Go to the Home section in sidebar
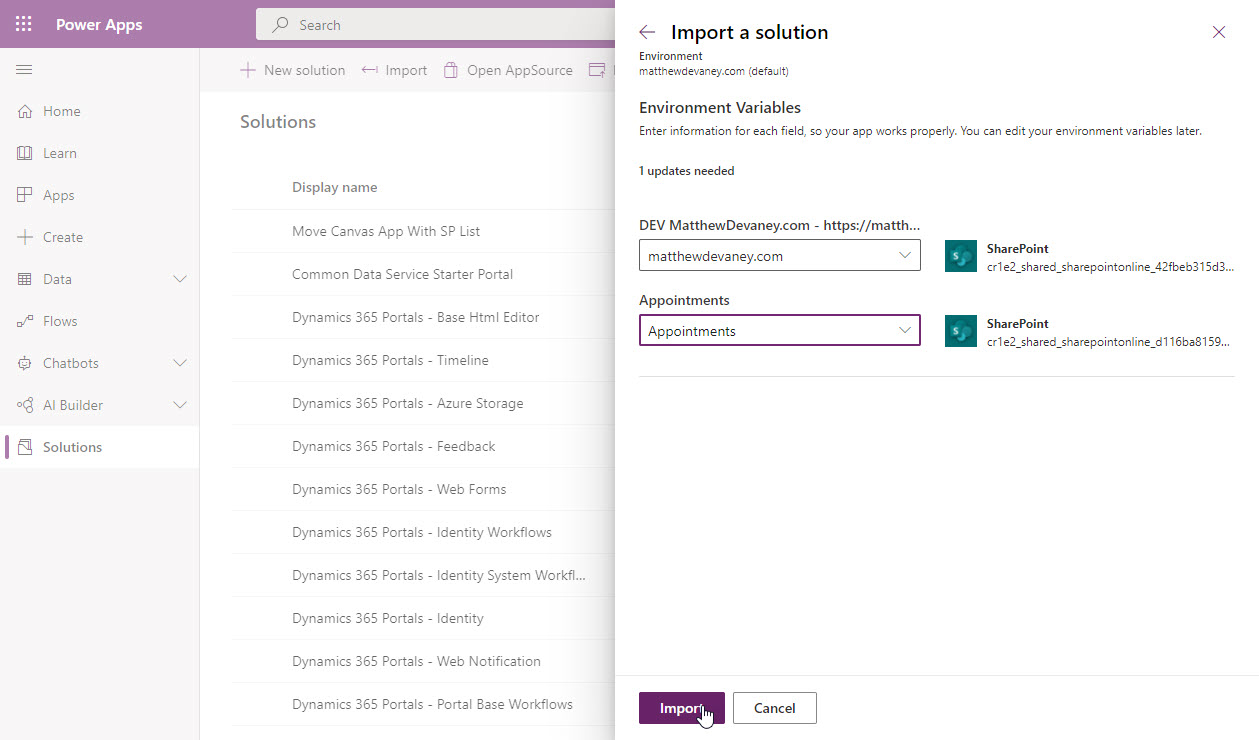This screenshot has width=1259, height=740. pyautogui.click(x=62, y=111)
